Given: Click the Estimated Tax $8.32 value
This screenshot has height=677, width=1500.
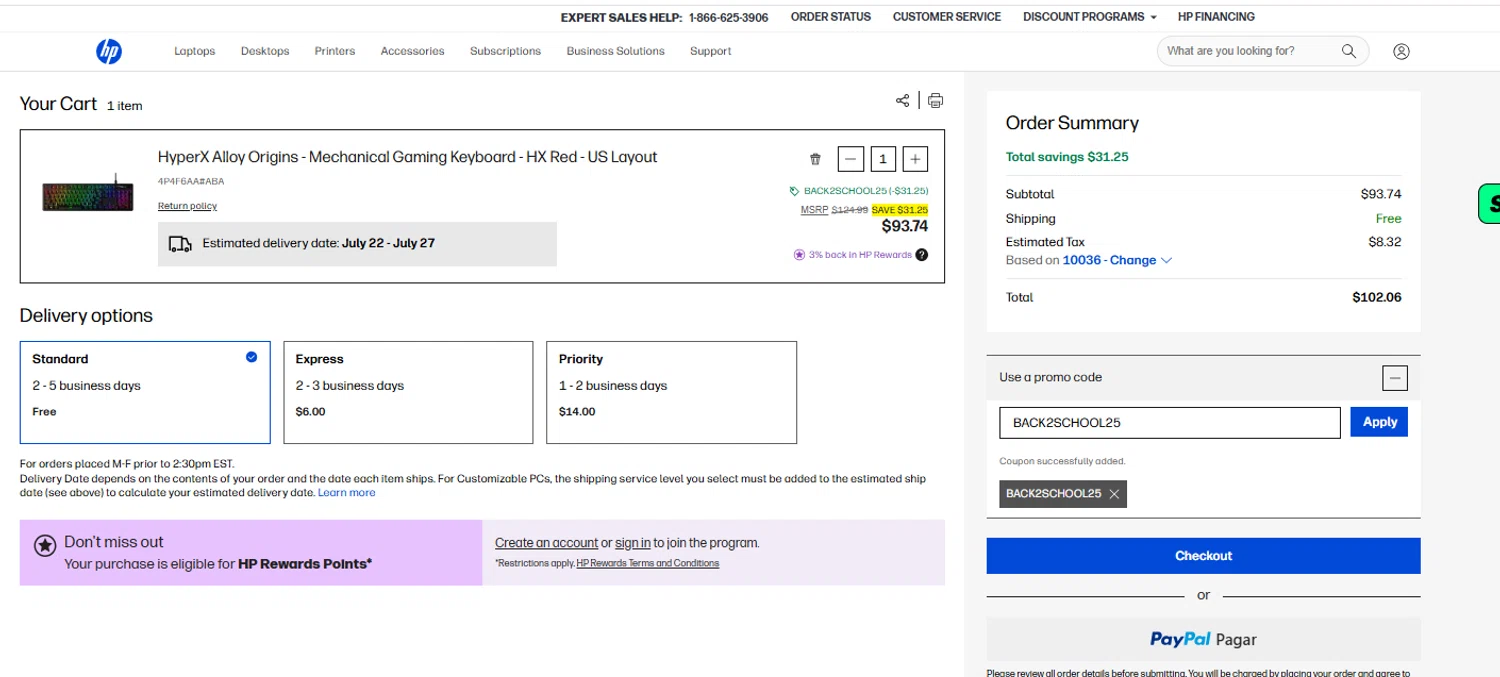Looking at the screenshot, I should 1385,242.
